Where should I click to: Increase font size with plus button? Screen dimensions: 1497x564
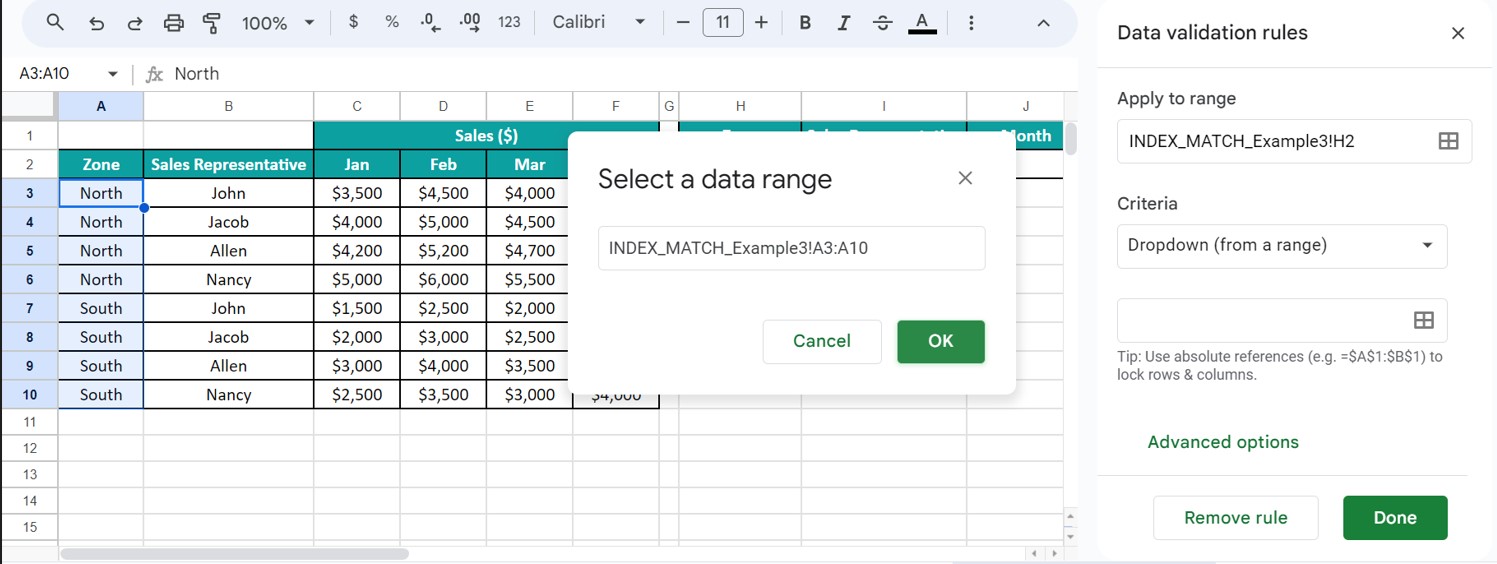pos(761,22)
